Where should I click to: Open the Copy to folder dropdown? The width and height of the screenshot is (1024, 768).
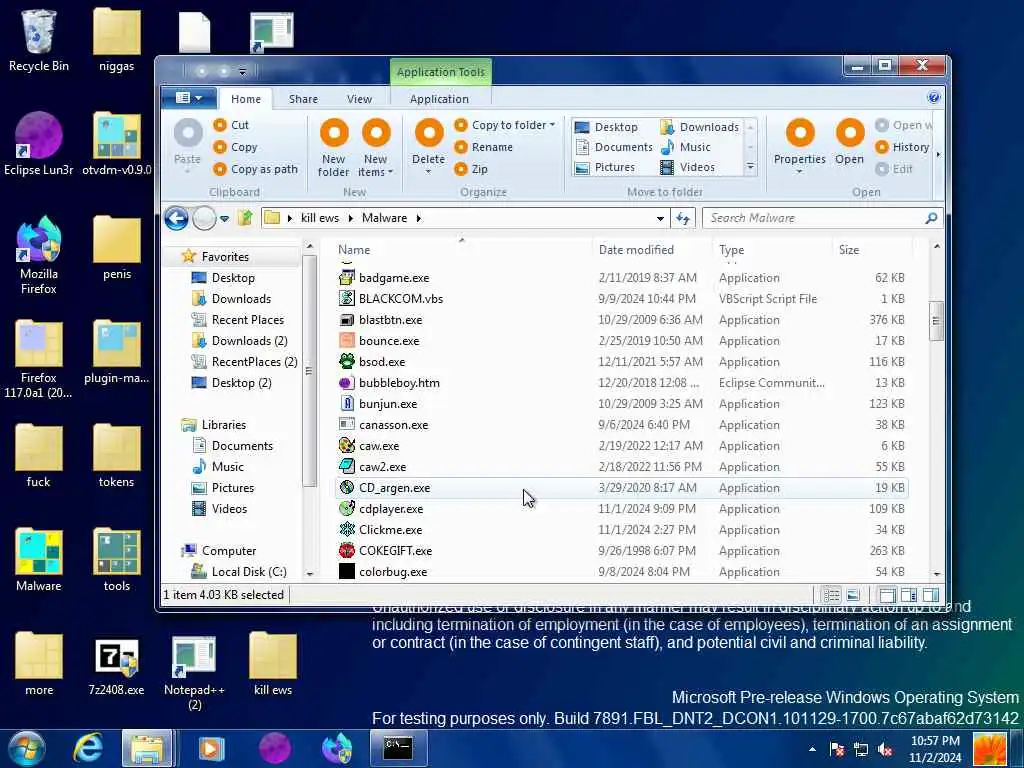(513, 125)
